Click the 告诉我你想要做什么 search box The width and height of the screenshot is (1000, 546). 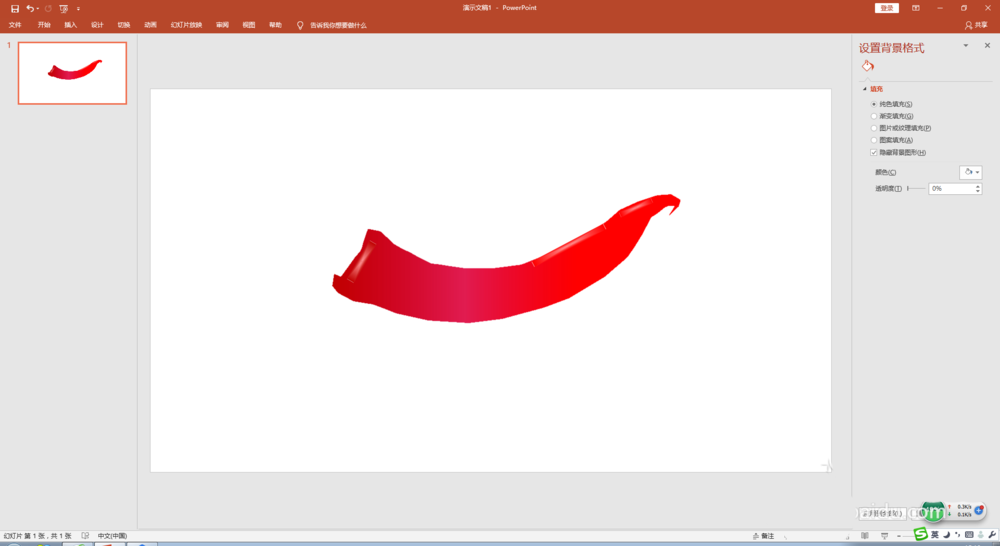point(338,25)
